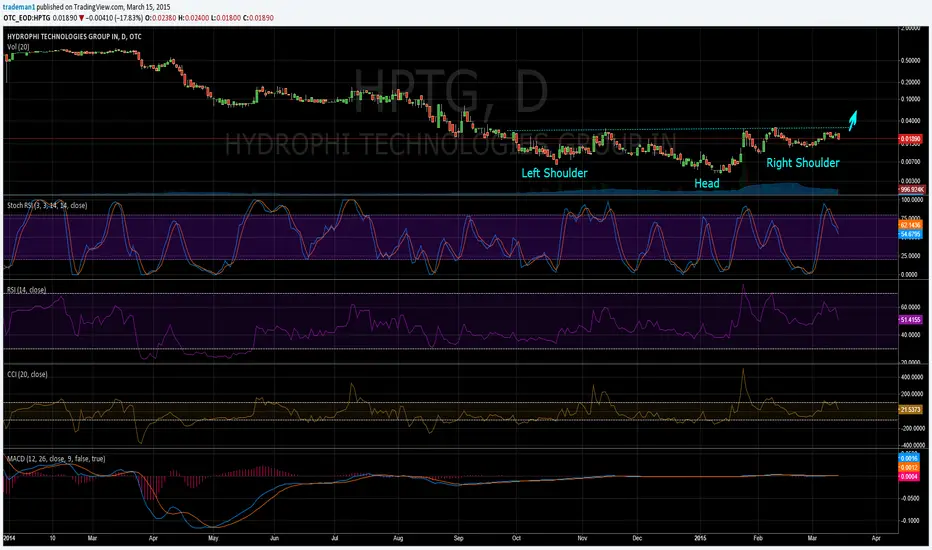This screenshot has height=550, width=932.
Task: Click the 0.50000 price axis label
Action: 911,61
